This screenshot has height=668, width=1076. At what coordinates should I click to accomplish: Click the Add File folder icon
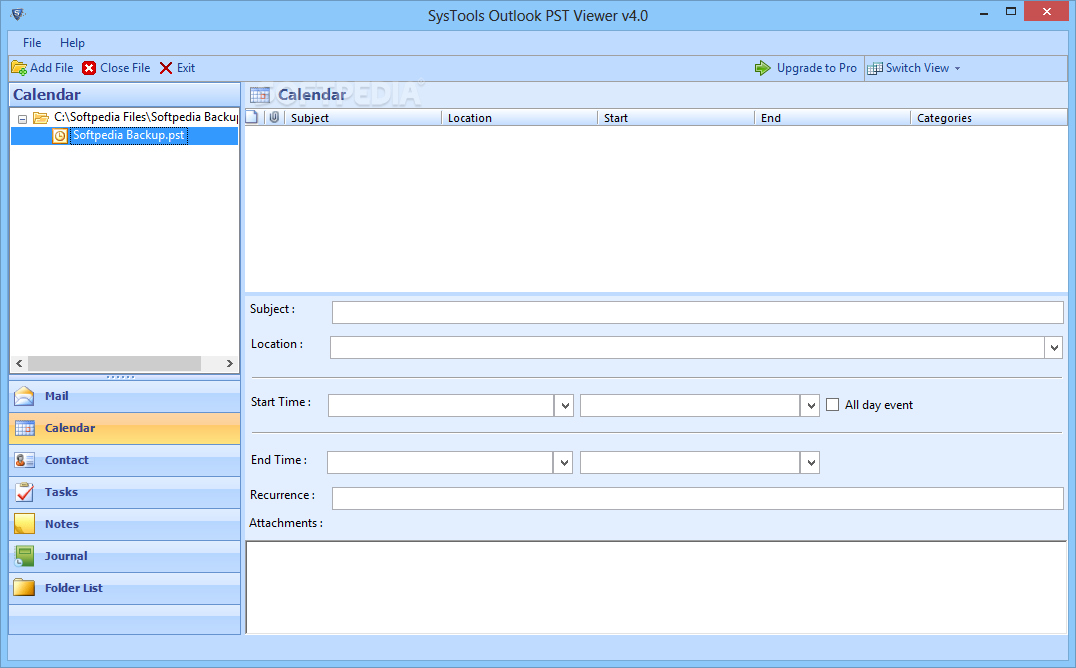(19, 68)
